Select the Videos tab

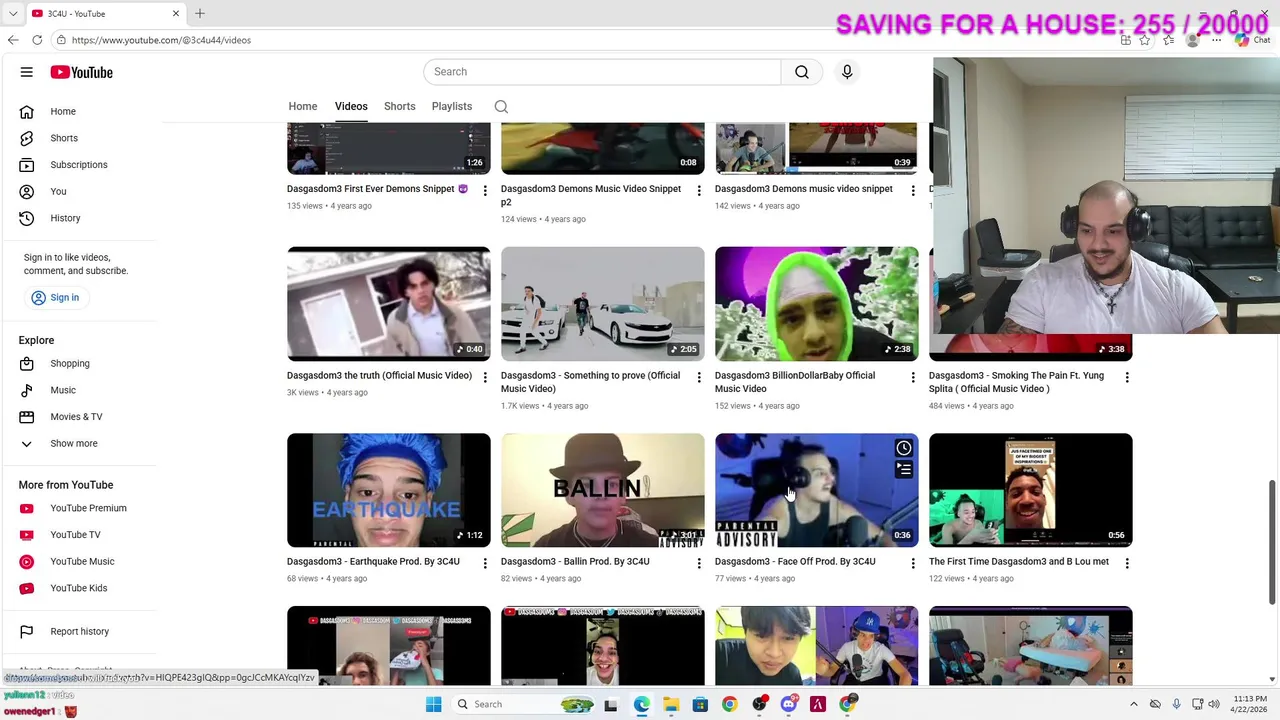pos(351,106)
